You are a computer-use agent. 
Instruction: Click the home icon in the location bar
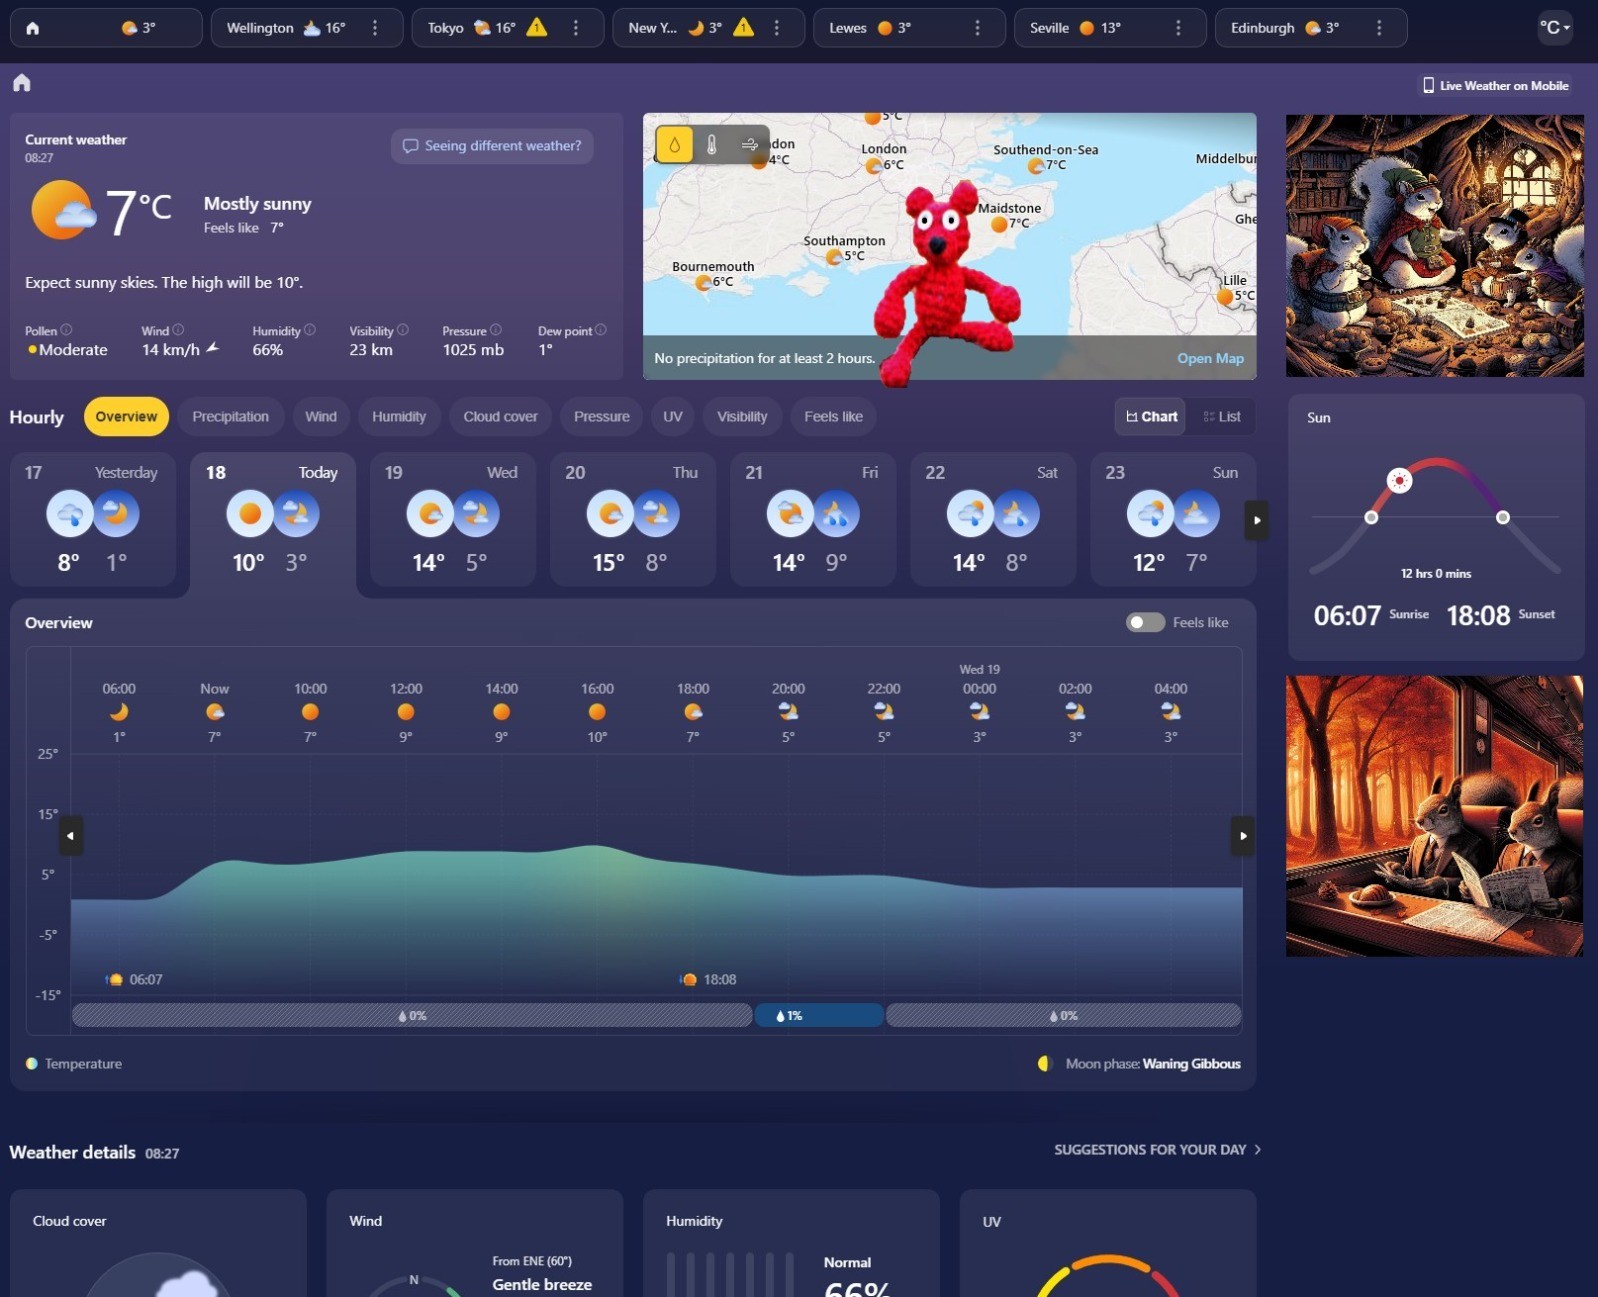(x=33, y=28)
